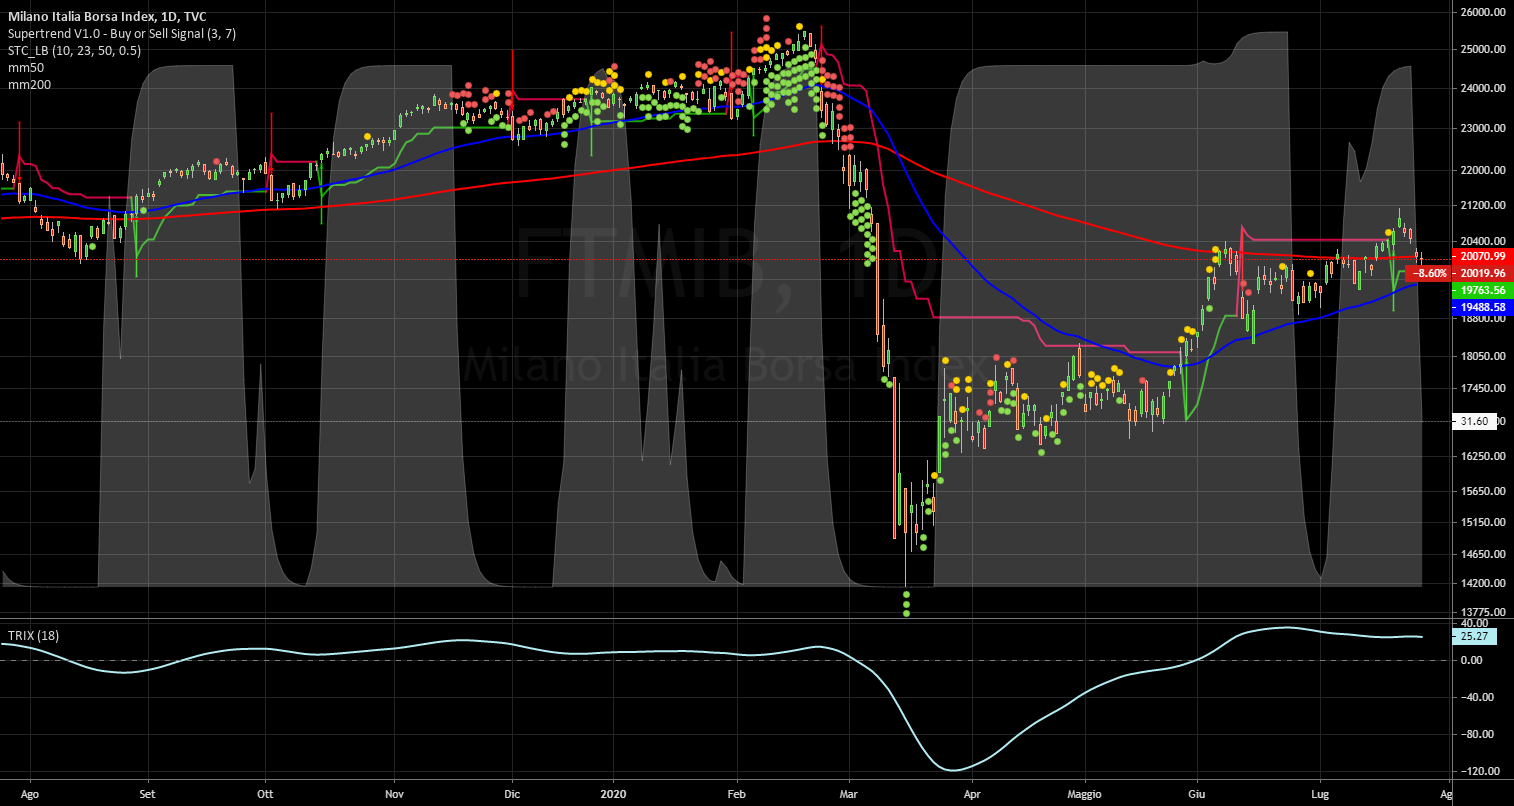Image resolution: width=1514 pixels, height=806 pixels.
Task: Click the 18050.00 price axis label
Action: click(1482, 356)
